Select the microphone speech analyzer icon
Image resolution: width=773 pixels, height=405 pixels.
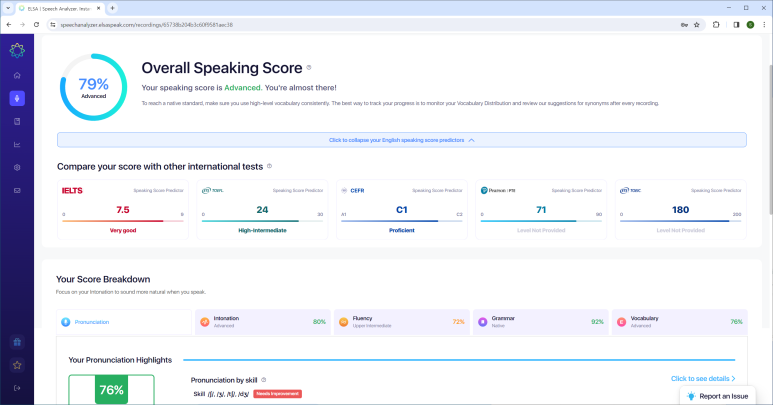tap(17, 98)
